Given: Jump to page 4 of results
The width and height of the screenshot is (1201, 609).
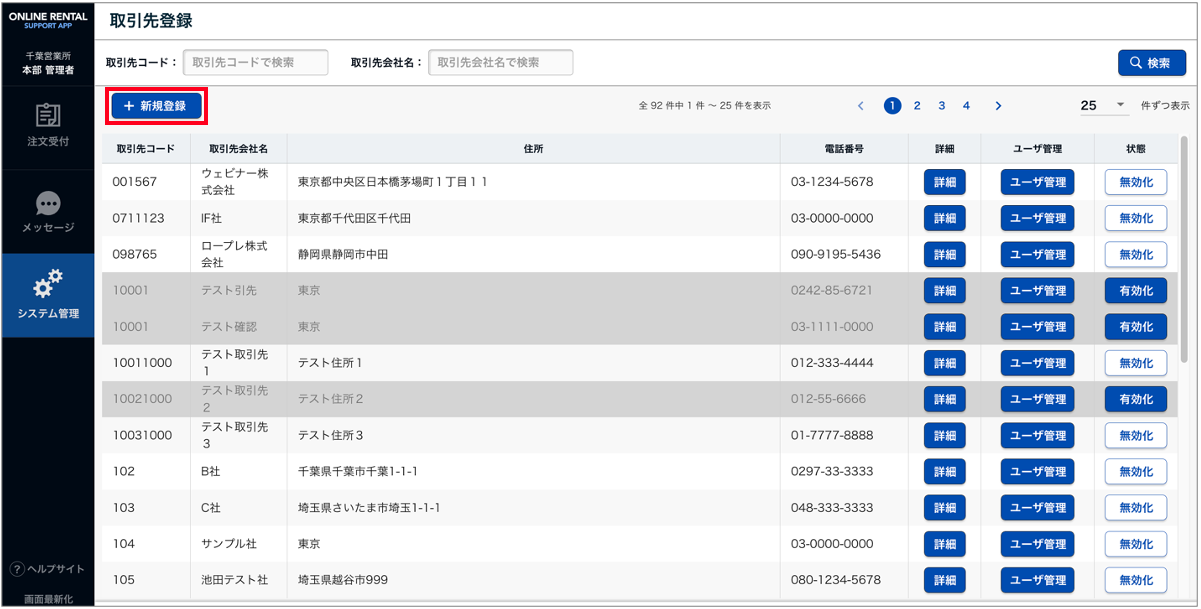Looking at the screenshot, I should click(966, 106).
